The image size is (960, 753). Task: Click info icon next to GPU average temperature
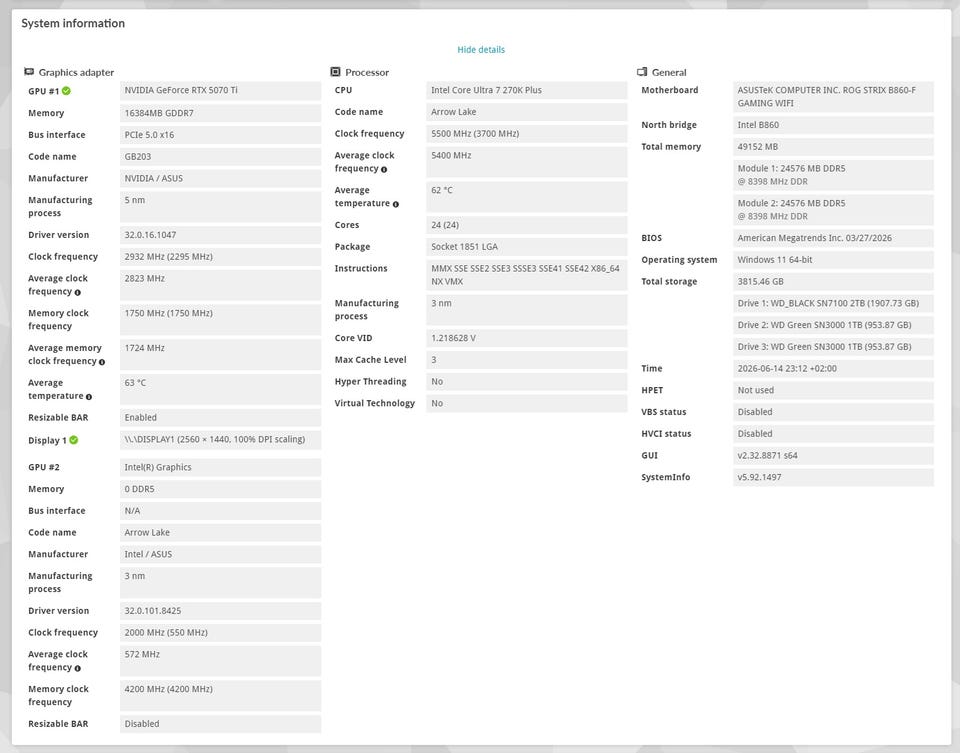89,397
